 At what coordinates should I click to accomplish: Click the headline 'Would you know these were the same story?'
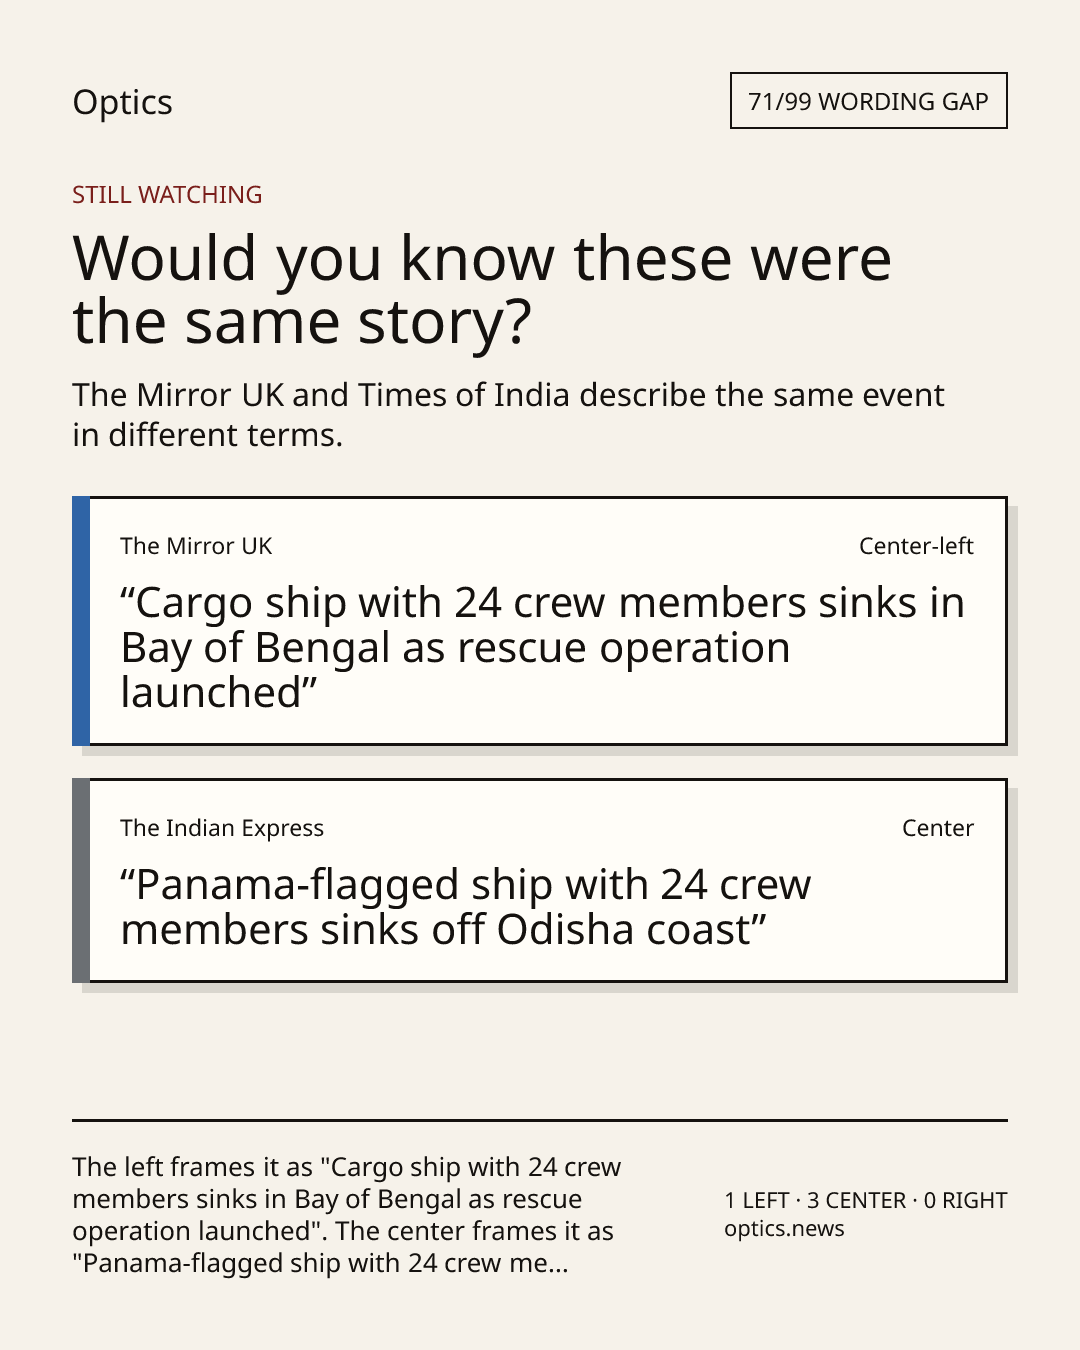(x=482, y=289)
